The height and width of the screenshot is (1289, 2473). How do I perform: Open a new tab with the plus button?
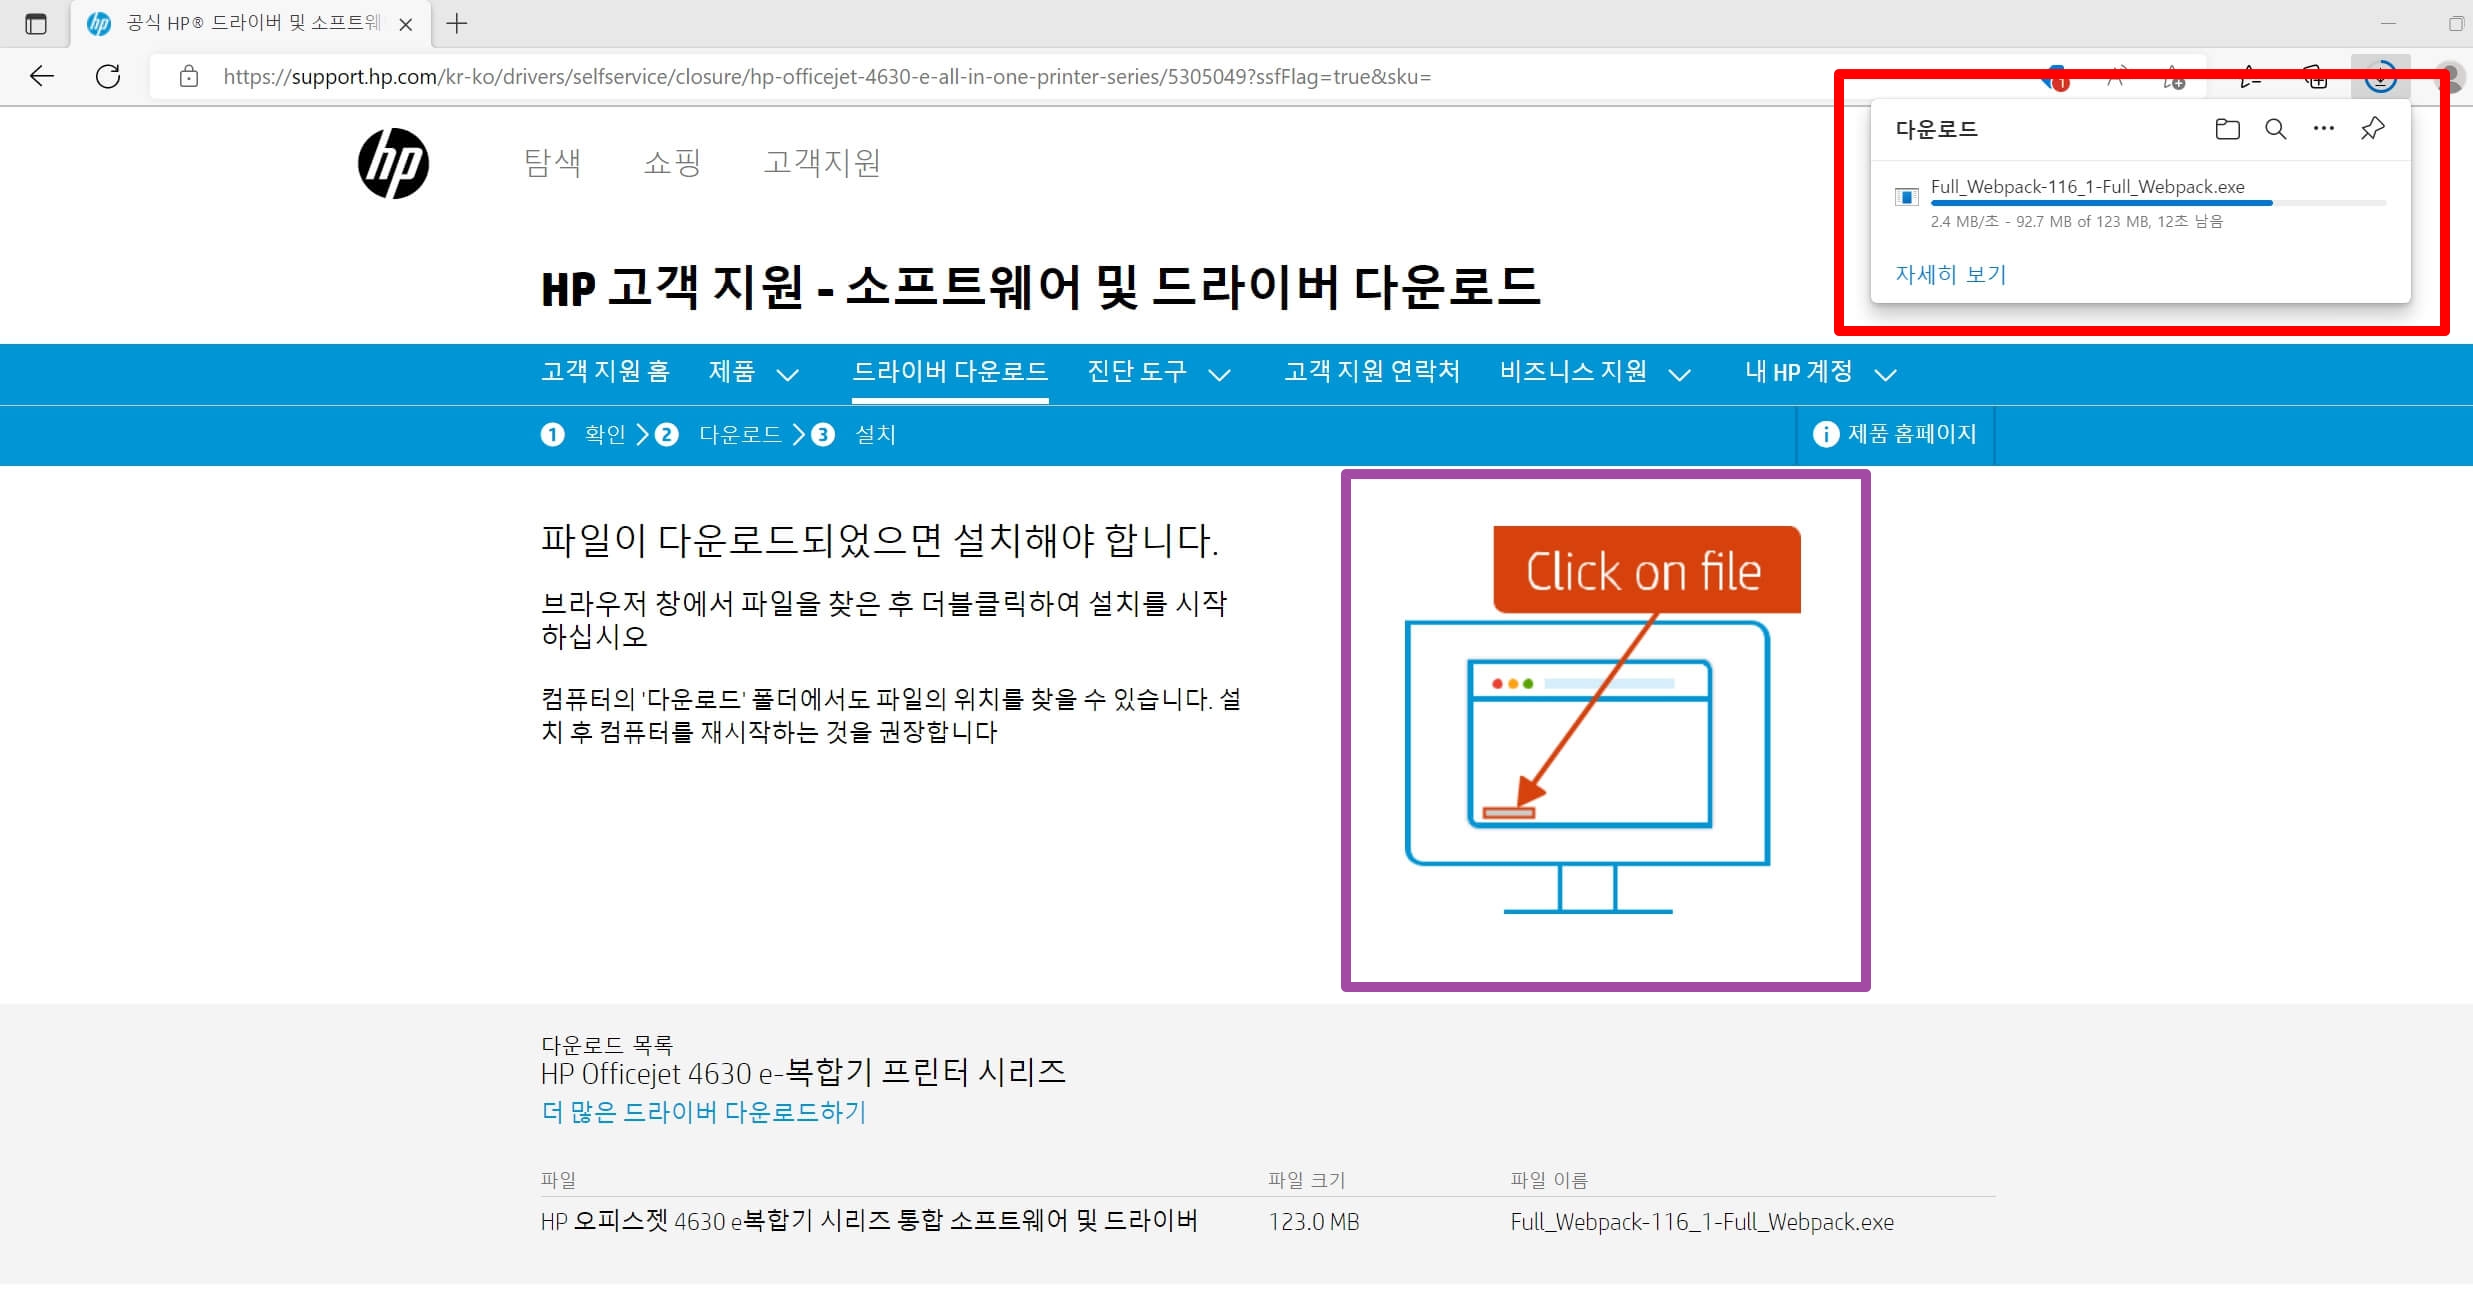(458, 23)
